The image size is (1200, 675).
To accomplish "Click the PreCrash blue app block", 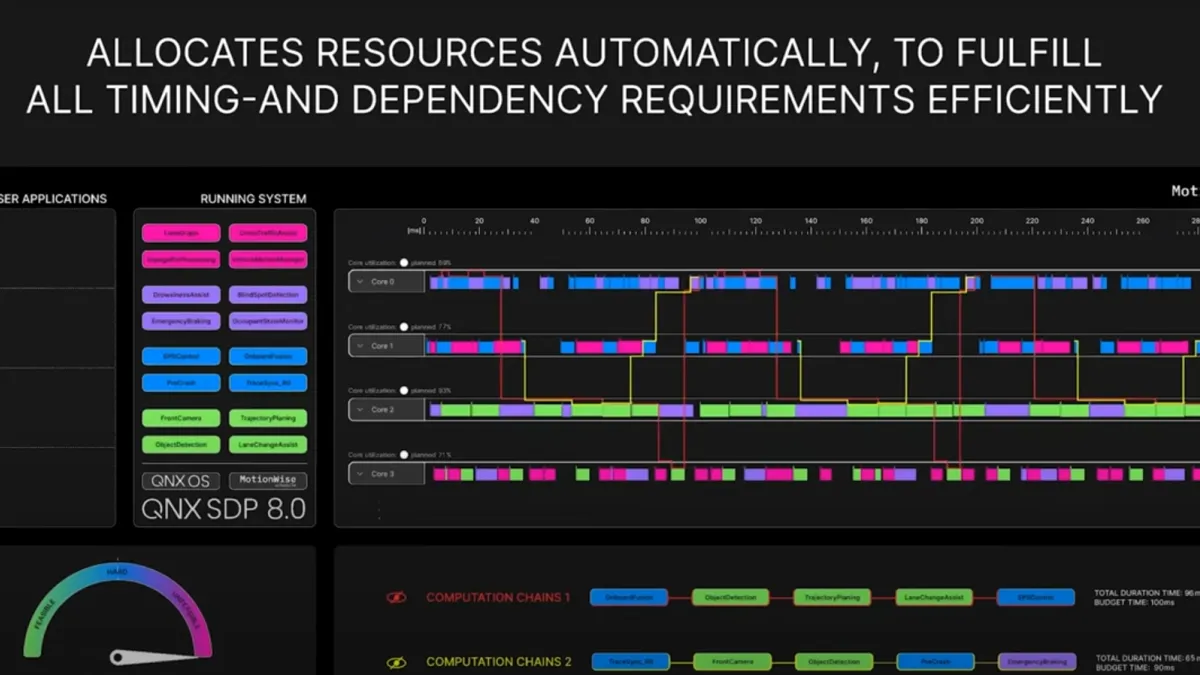I will [180, 383].
